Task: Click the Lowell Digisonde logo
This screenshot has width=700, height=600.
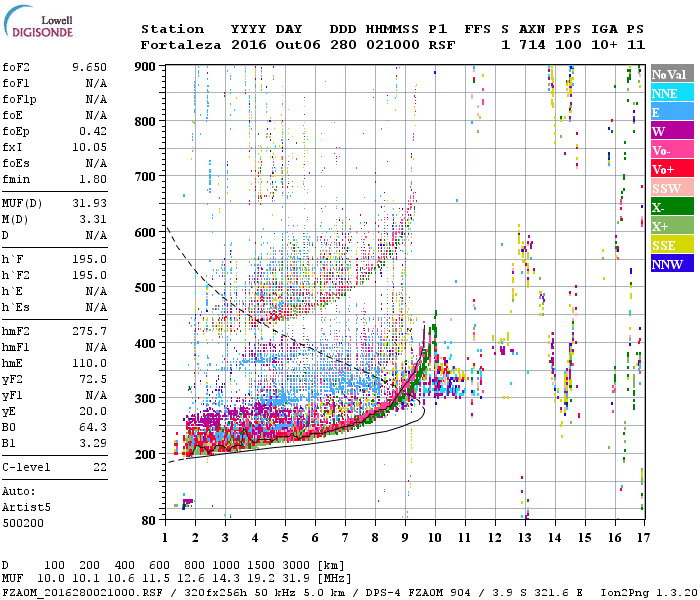Action: (x=39, y=21)
